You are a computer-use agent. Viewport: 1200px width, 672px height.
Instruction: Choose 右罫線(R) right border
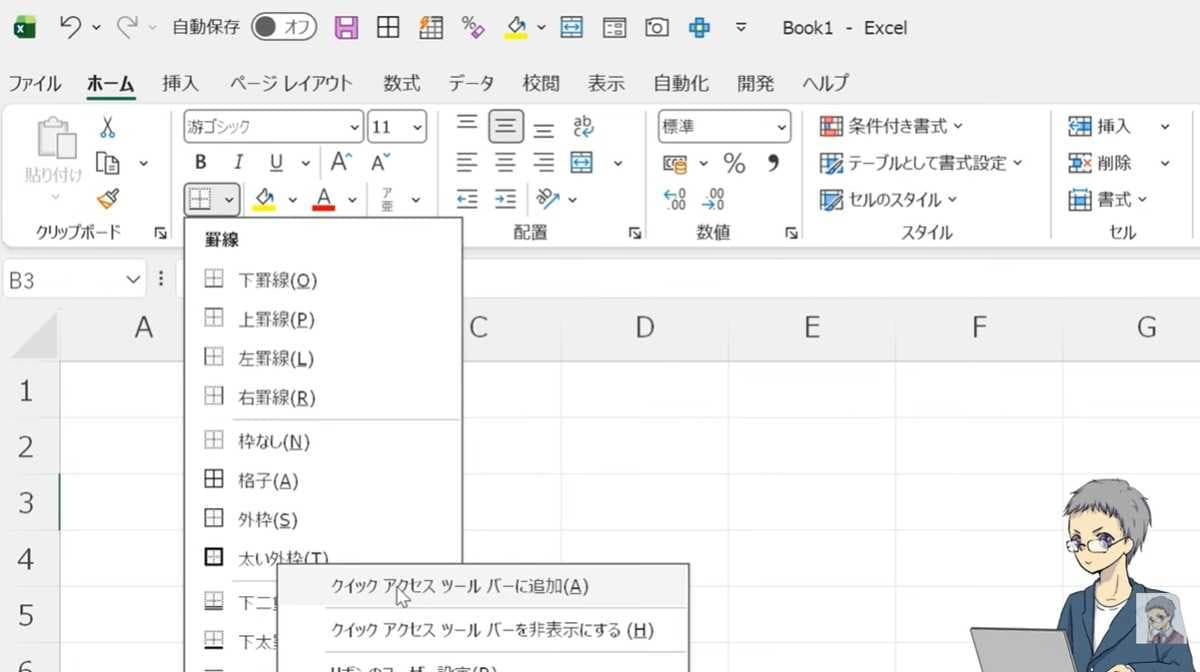(x=322, y=397)
